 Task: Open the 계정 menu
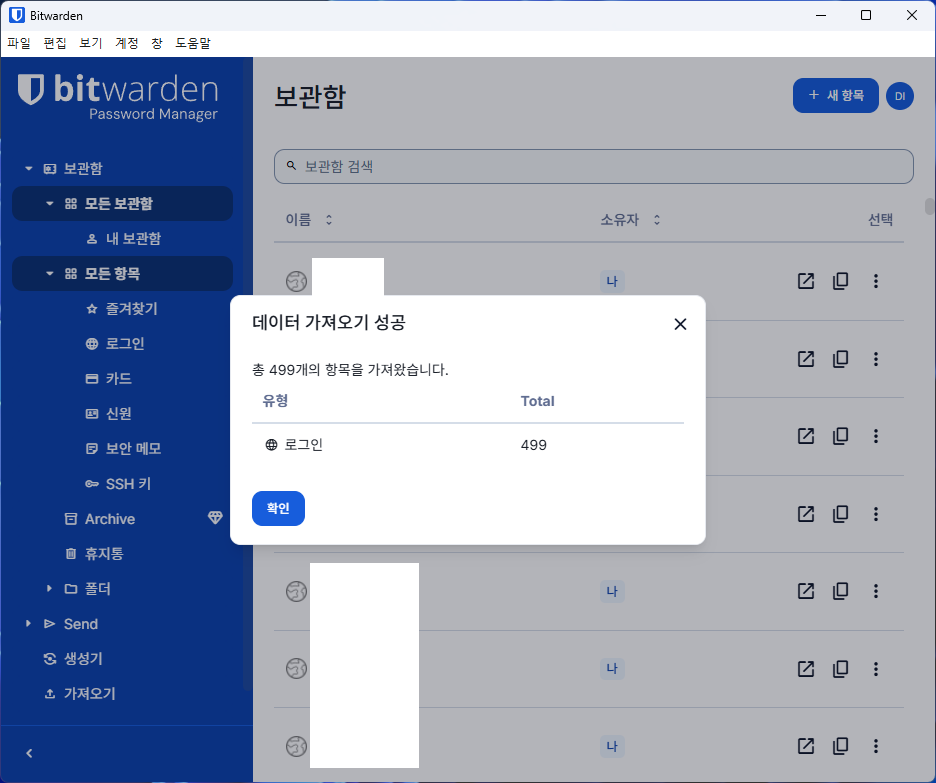pyautogui.click(x=127, y=43)
